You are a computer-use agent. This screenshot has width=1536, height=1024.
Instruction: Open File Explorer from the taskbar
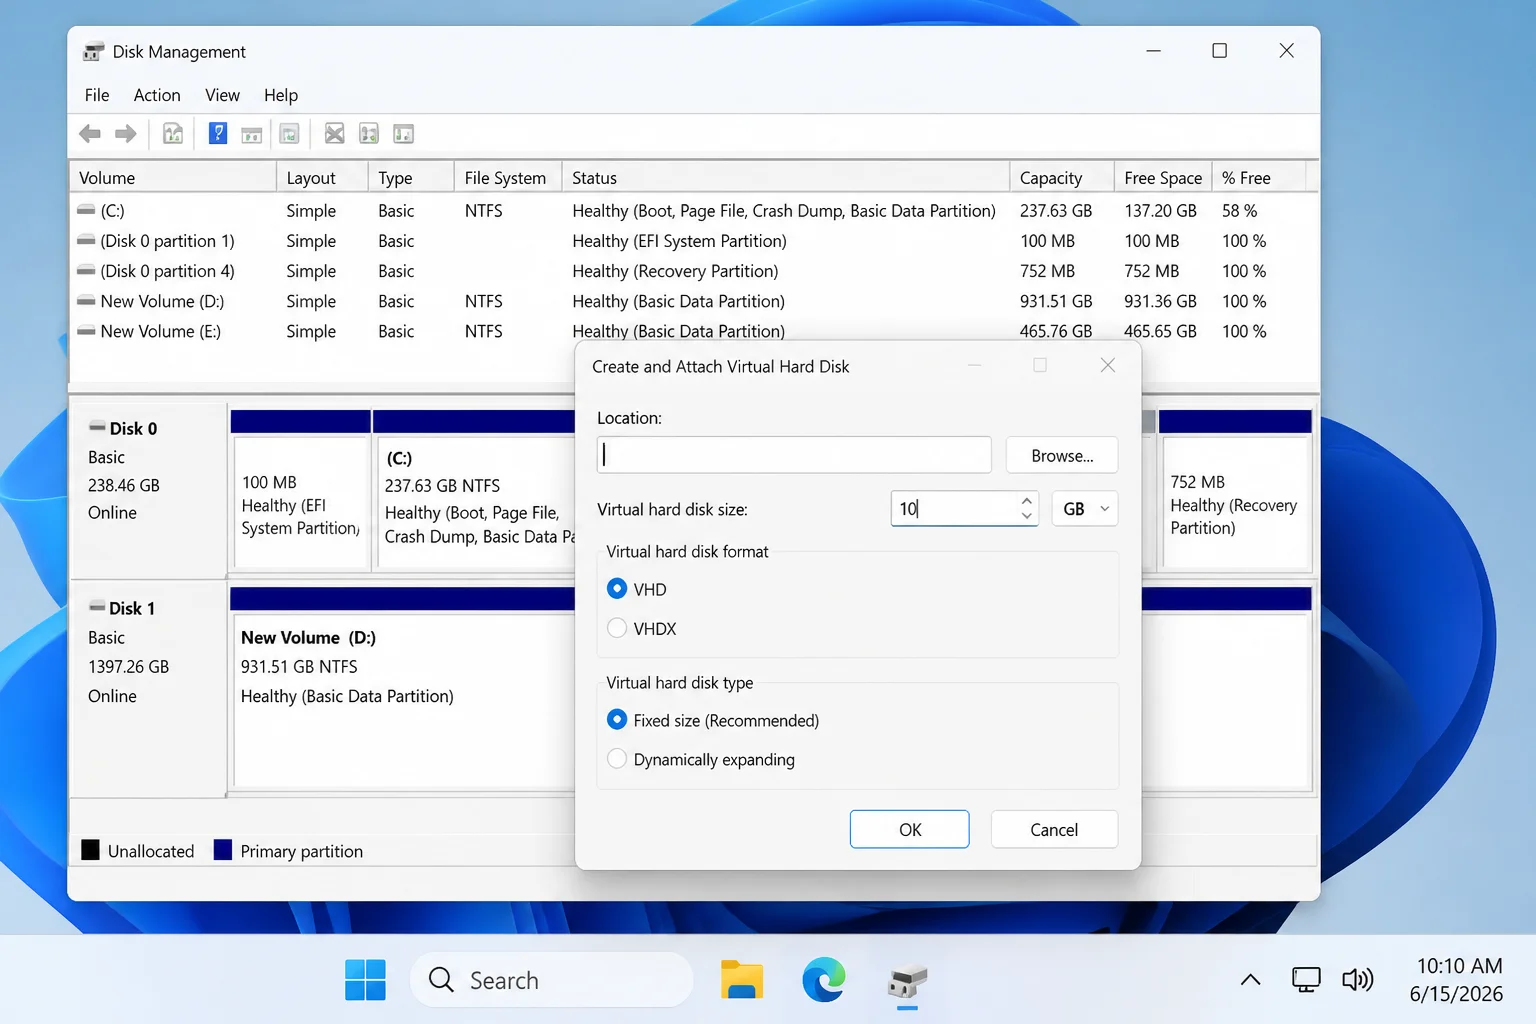pos(742,980)
